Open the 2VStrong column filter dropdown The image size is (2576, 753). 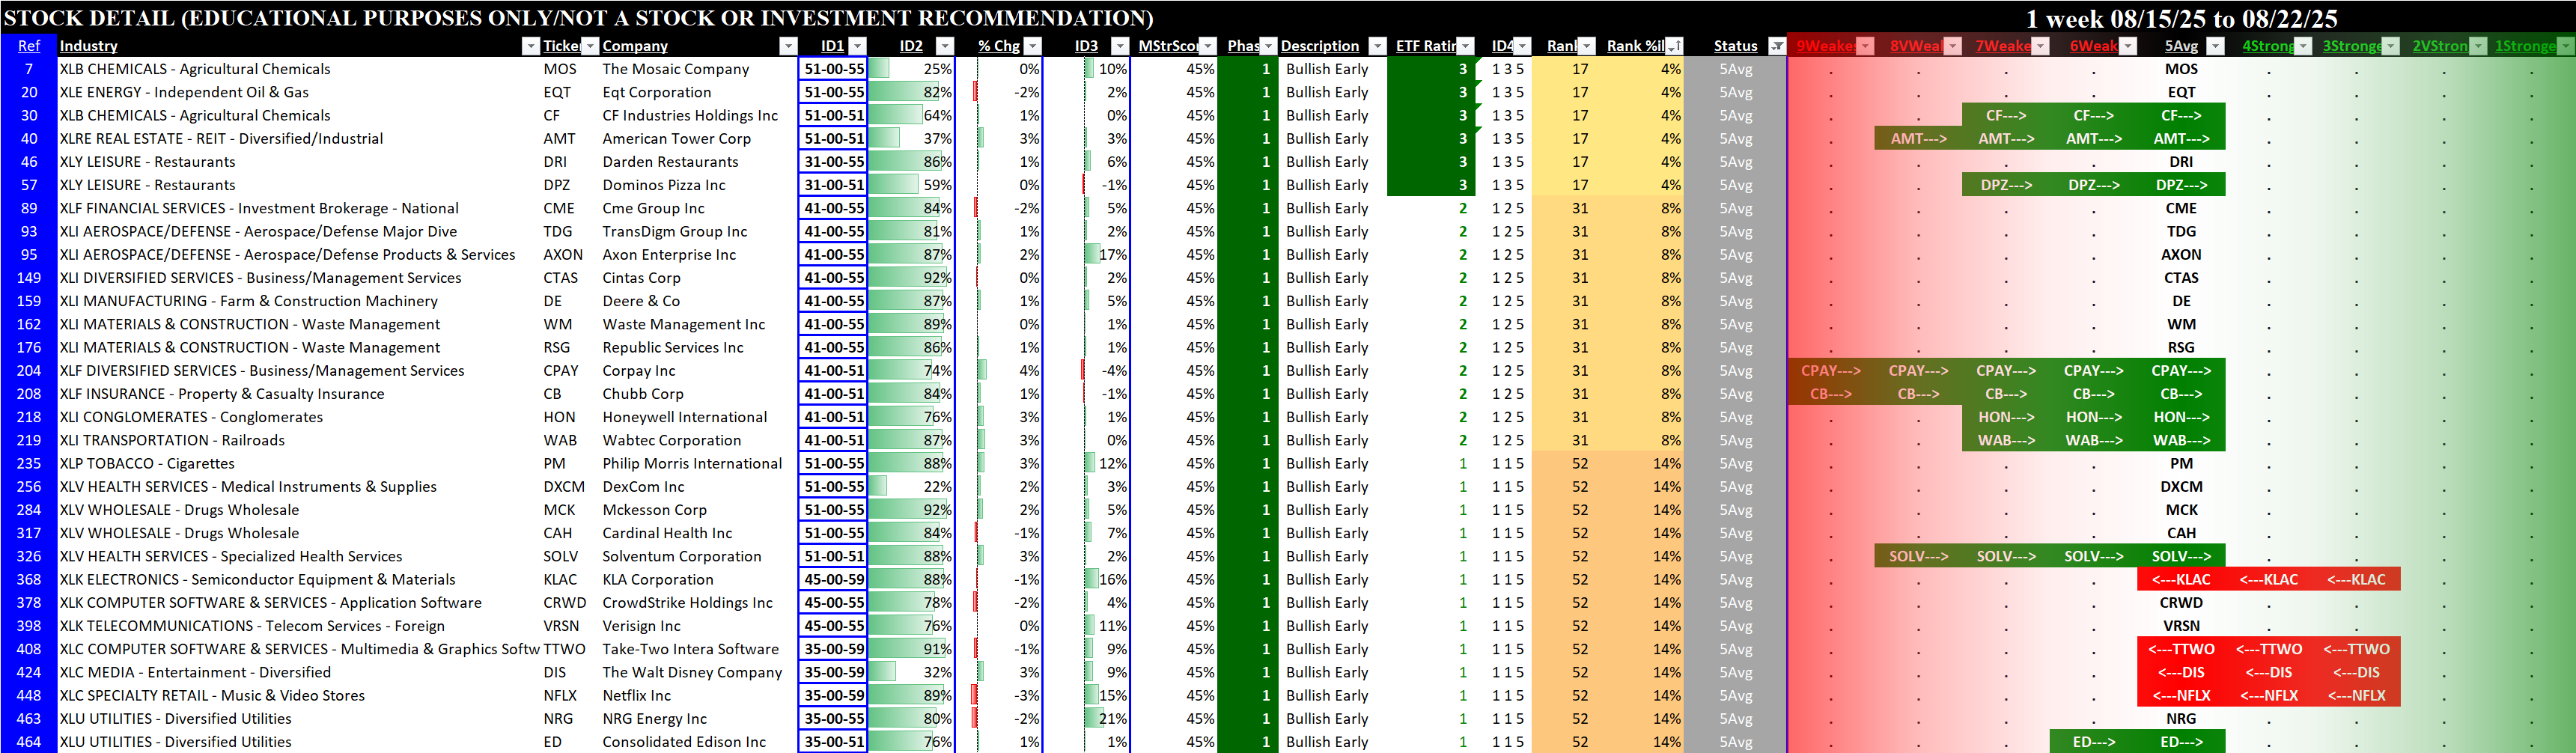coord(2479,46)
